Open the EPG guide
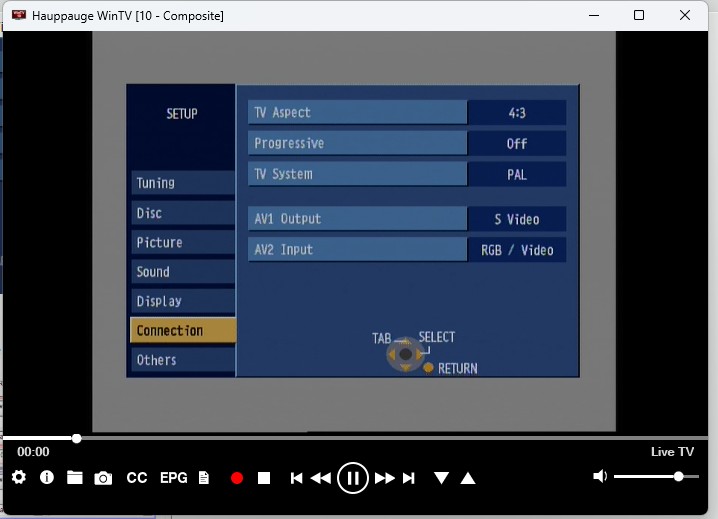Viewport: 718px width, 519px height. click(x=174, y=478)
